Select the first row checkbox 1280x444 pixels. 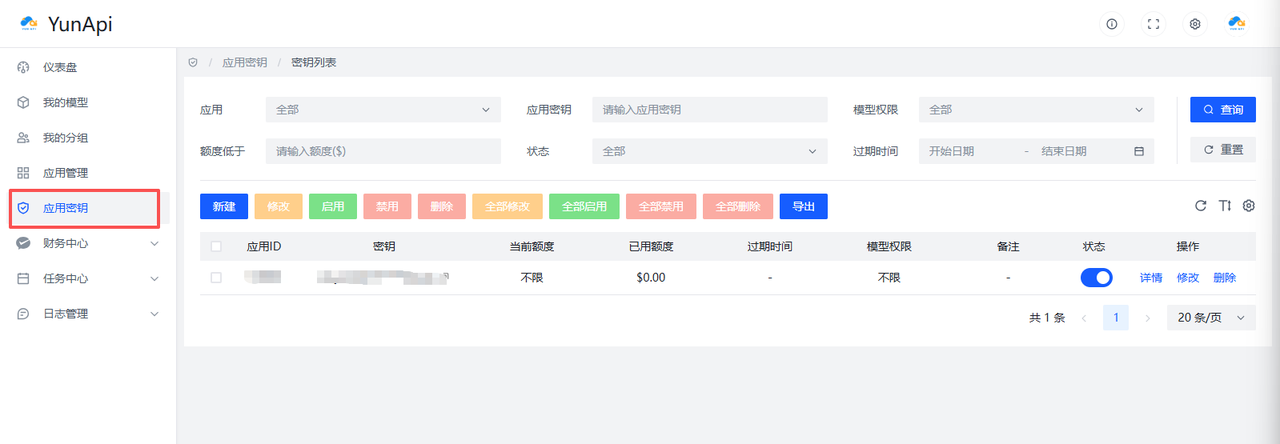[216, 278]
